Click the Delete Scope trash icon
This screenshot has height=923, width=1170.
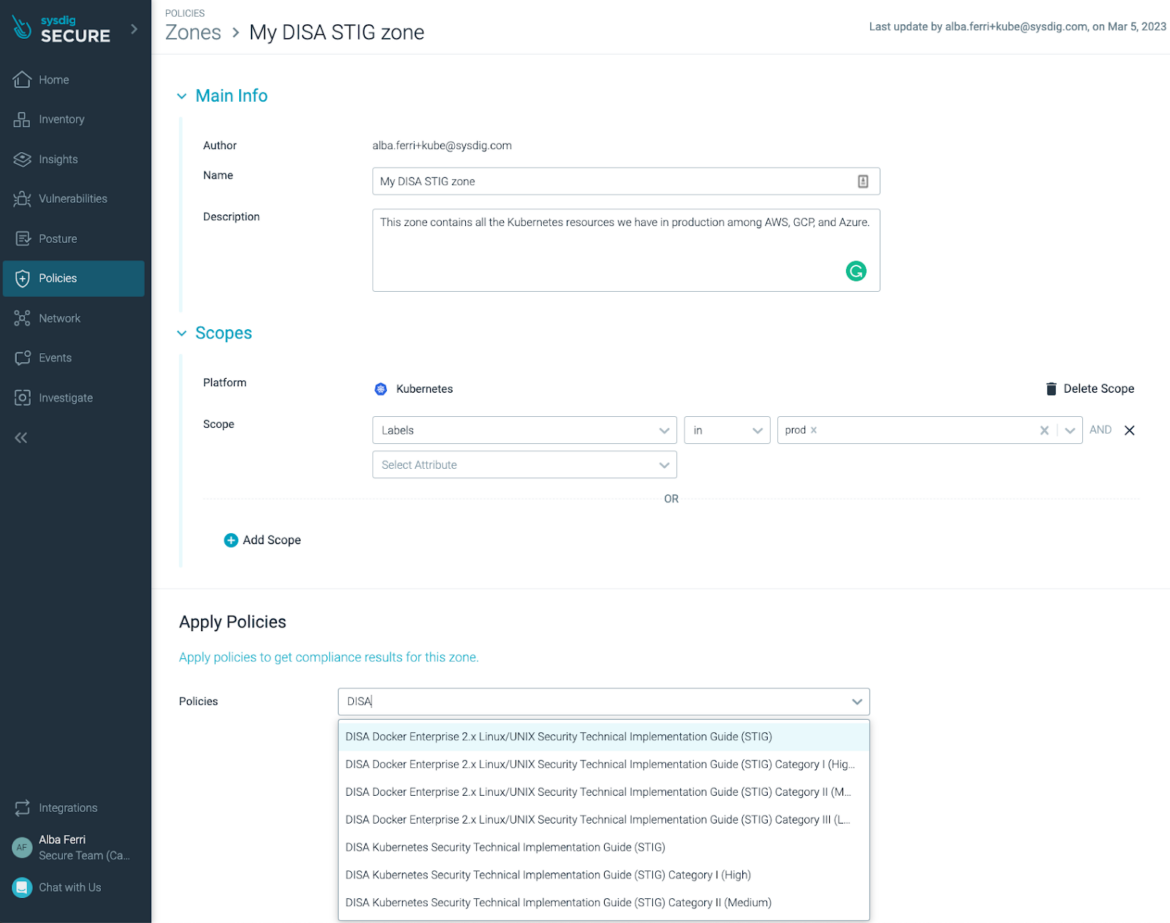coord(1051,389)
